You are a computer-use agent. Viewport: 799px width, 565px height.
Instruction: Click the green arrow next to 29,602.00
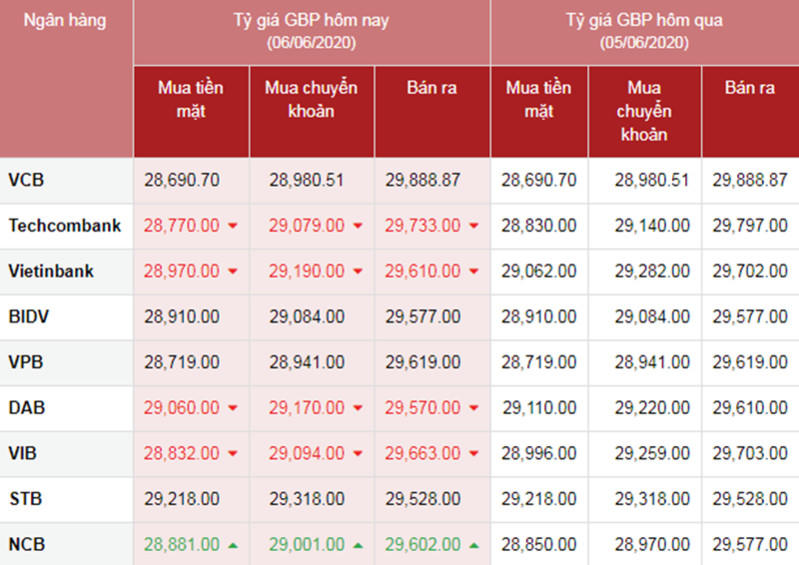475,545
